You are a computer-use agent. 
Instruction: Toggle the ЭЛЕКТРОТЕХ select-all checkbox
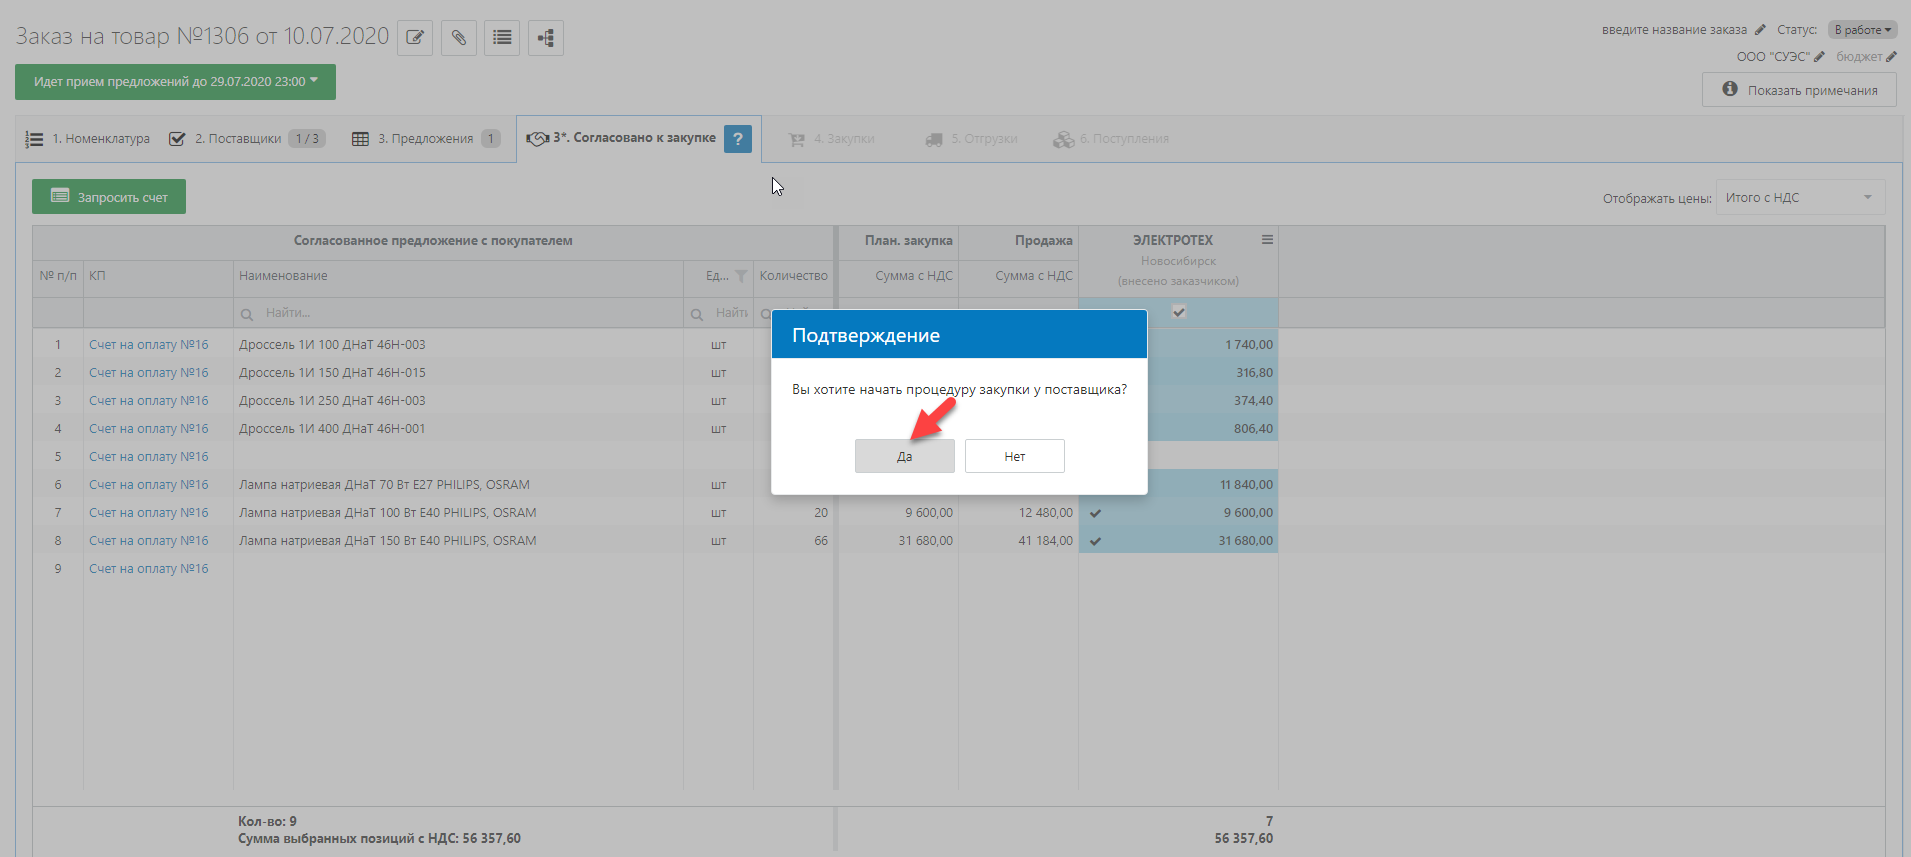tap(1179, 312)
